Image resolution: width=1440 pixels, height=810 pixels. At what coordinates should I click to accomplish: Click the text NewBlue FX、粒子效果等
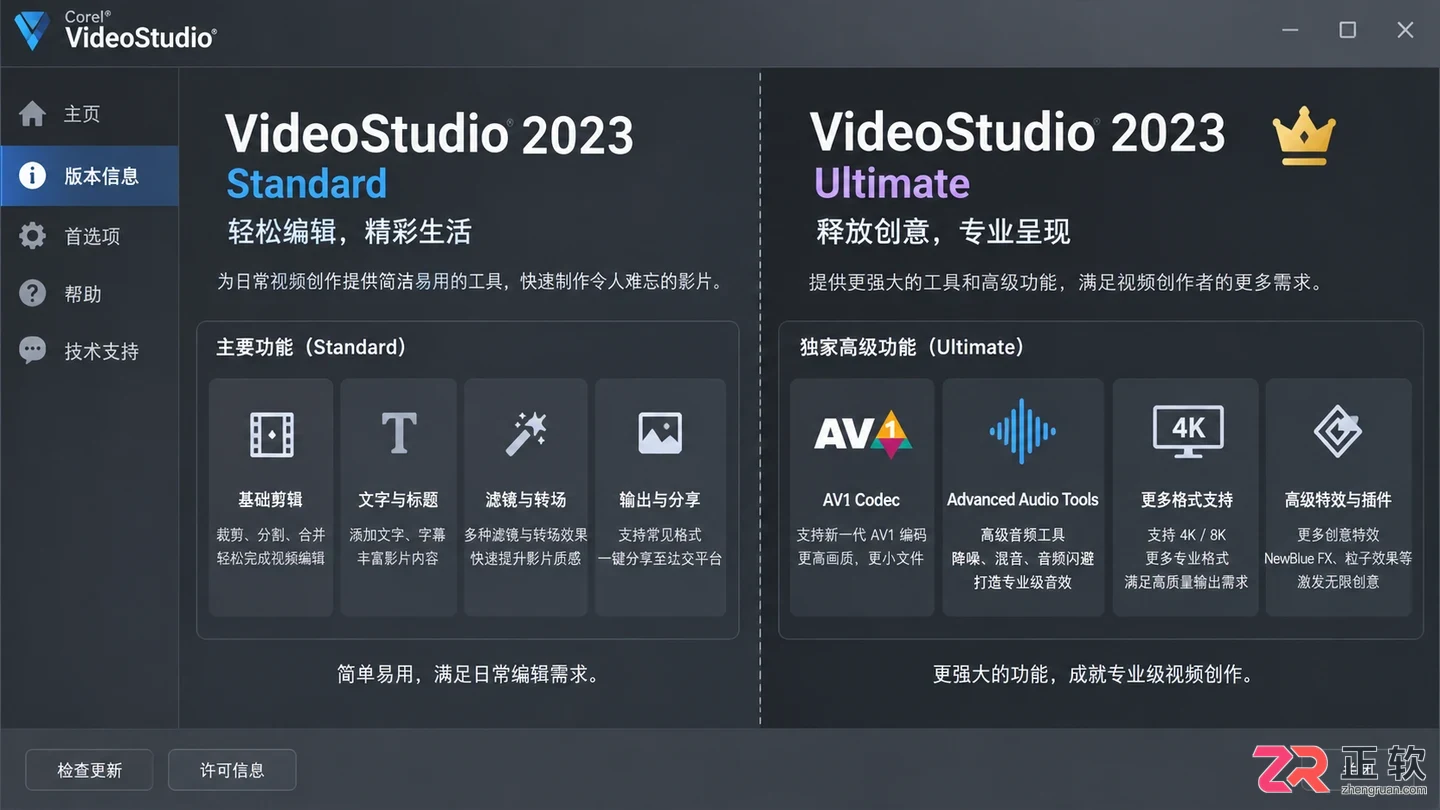pos(1338,558)
